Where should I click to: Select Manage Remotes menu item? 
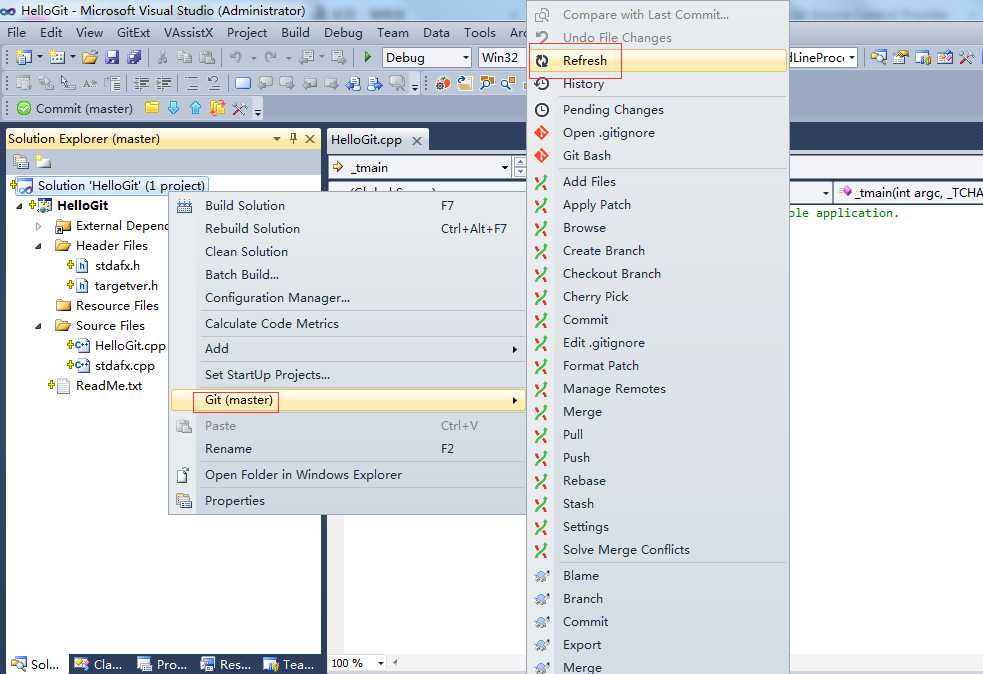(x=658, y=389)
